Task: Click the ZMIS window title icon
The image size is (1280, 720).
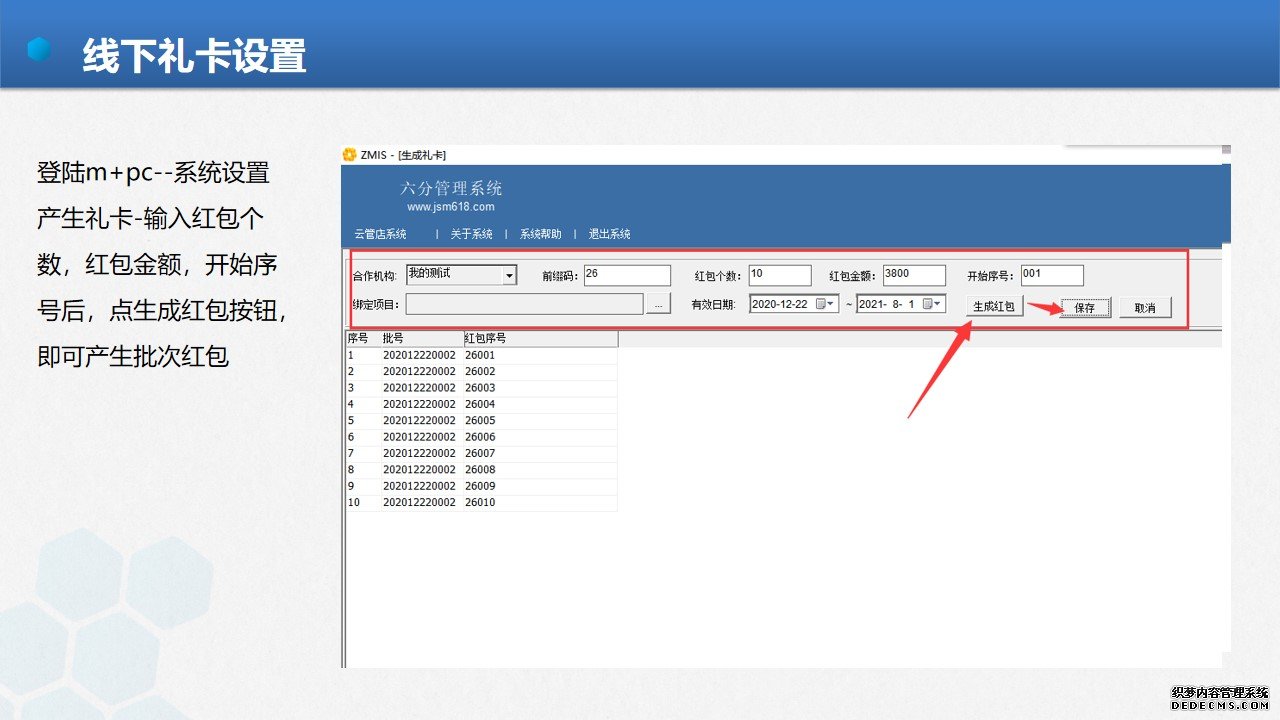Action: point(349,155)
